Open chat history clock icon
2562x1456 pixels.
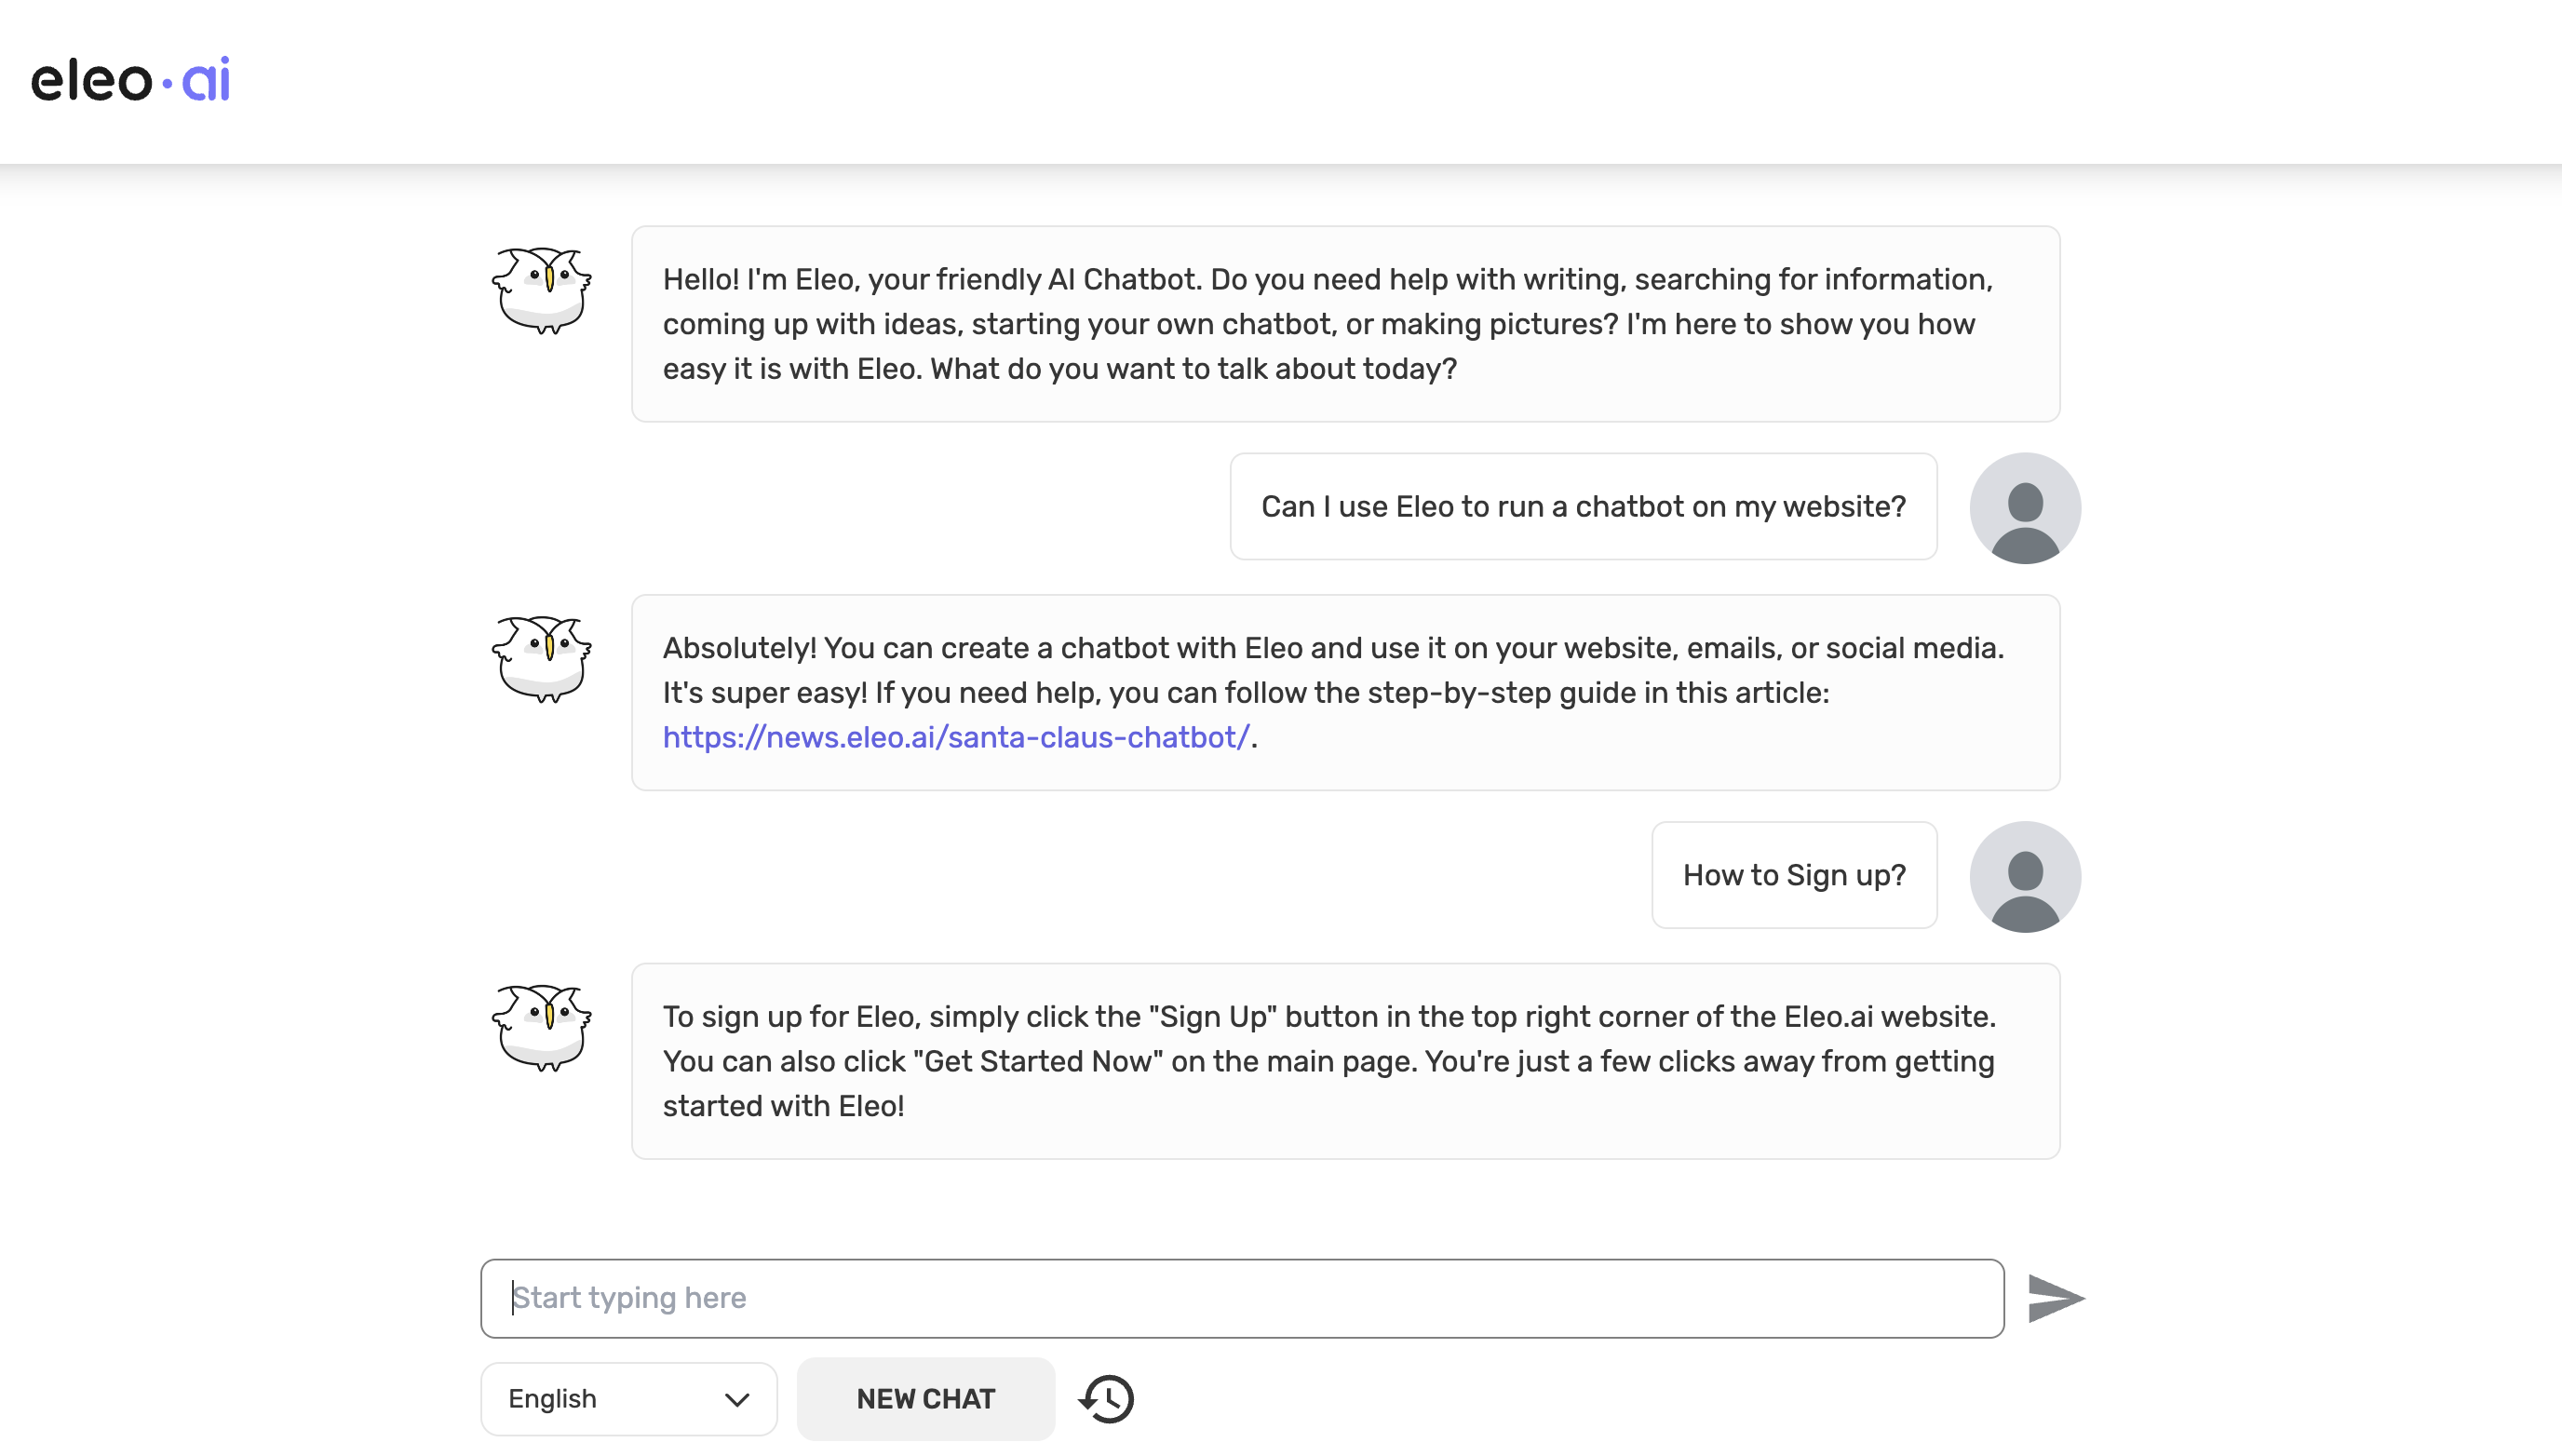[x=1106, y=1398]
